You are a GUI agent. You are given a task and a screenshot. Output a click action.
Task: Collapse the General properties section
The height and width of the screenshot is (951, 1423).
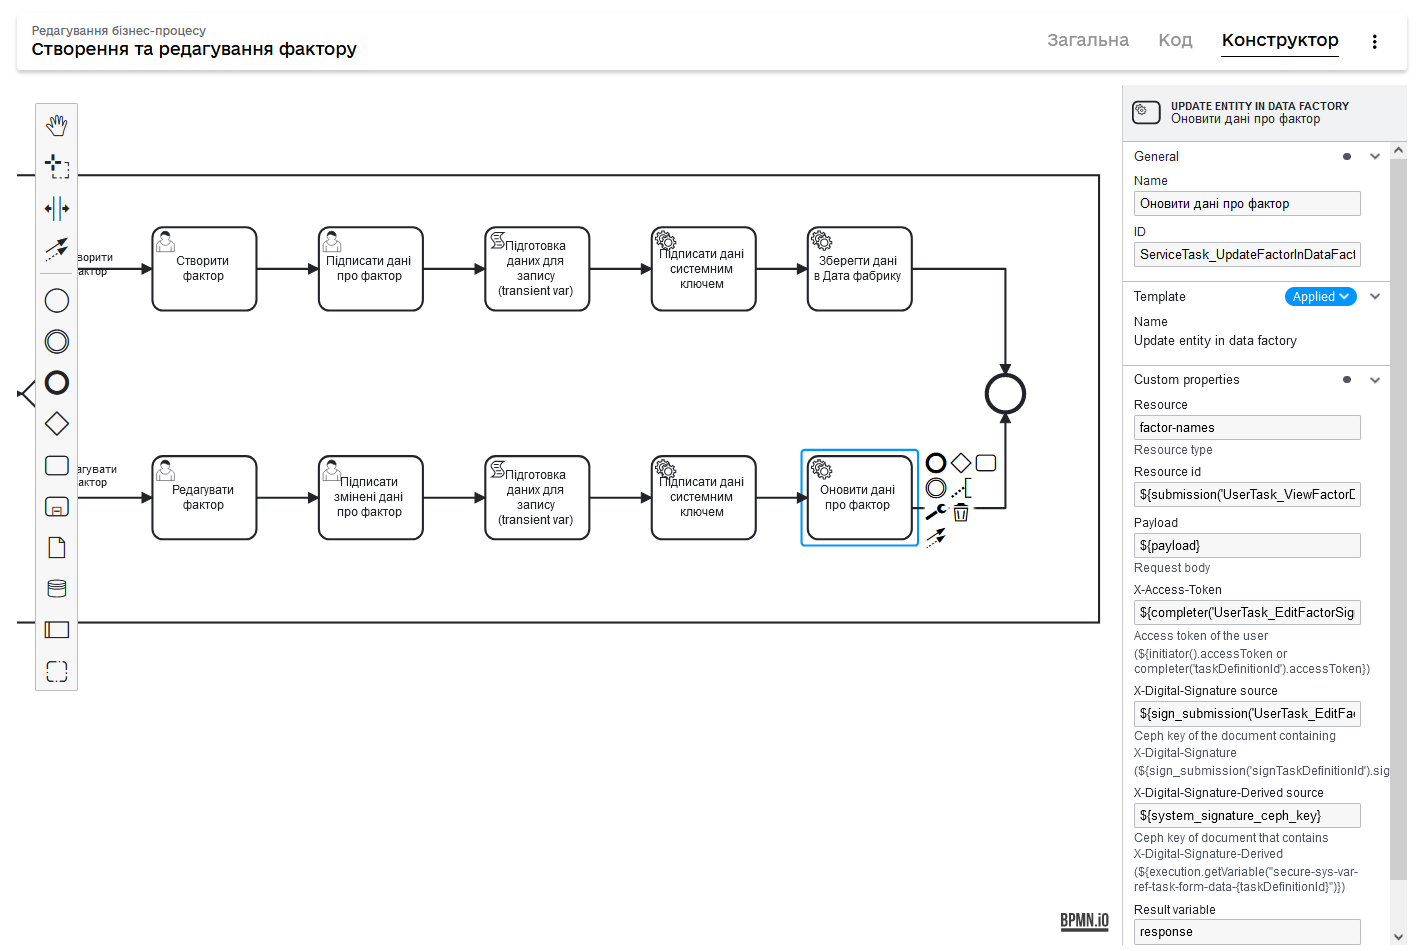(x=1375, y=156)
